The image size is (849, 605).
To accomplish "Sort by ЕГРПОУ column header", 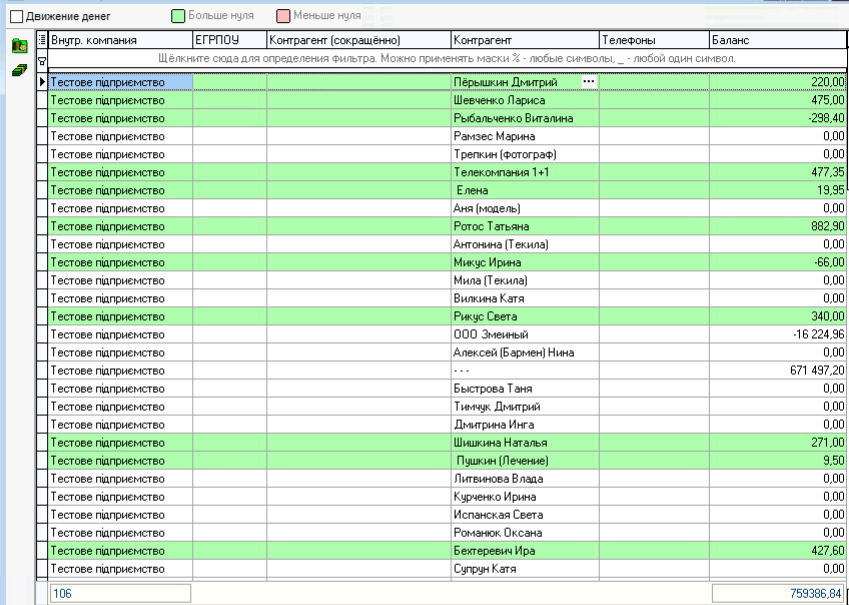I will click(228, 40).
